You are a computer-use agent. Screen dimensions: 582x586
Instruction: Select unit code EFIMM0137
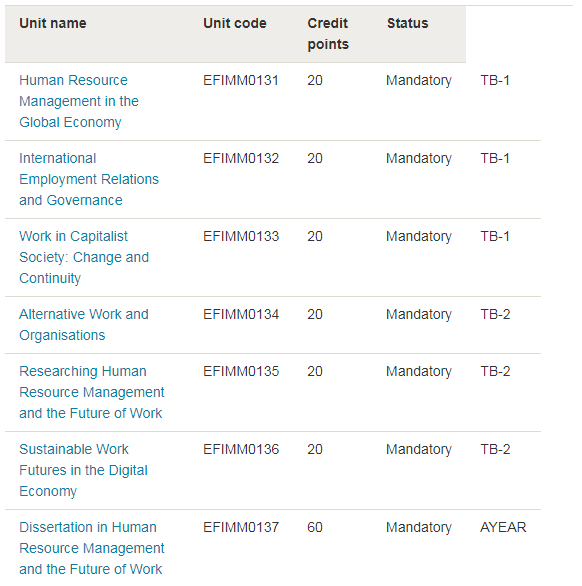point(241,527)
